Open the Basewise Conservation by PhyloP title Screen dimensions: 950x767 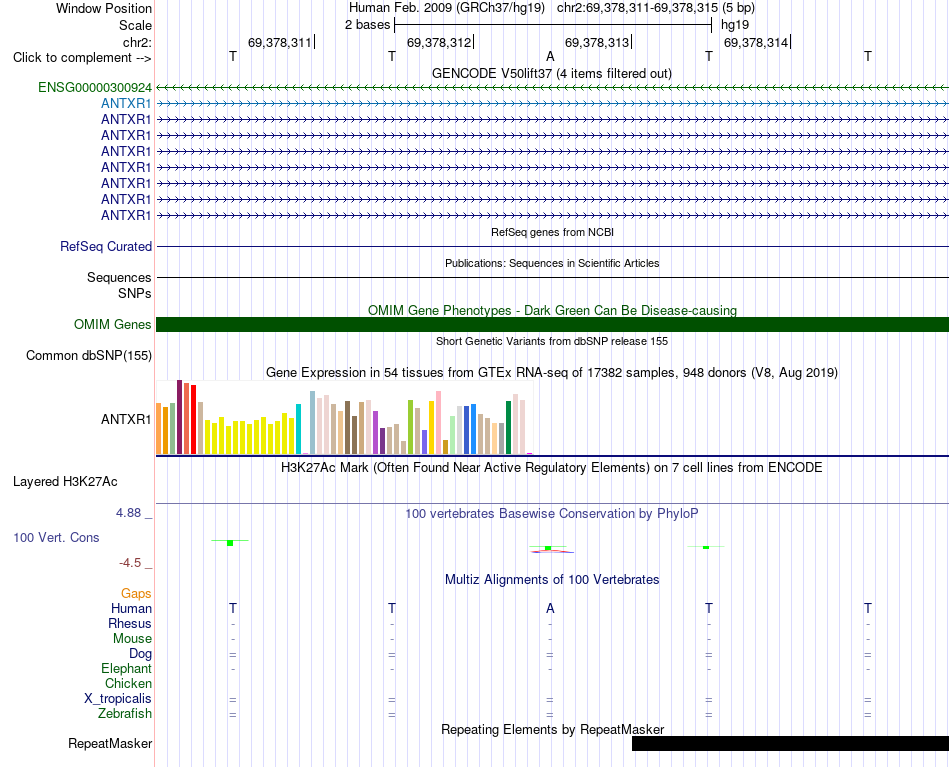tap(552, 514)
